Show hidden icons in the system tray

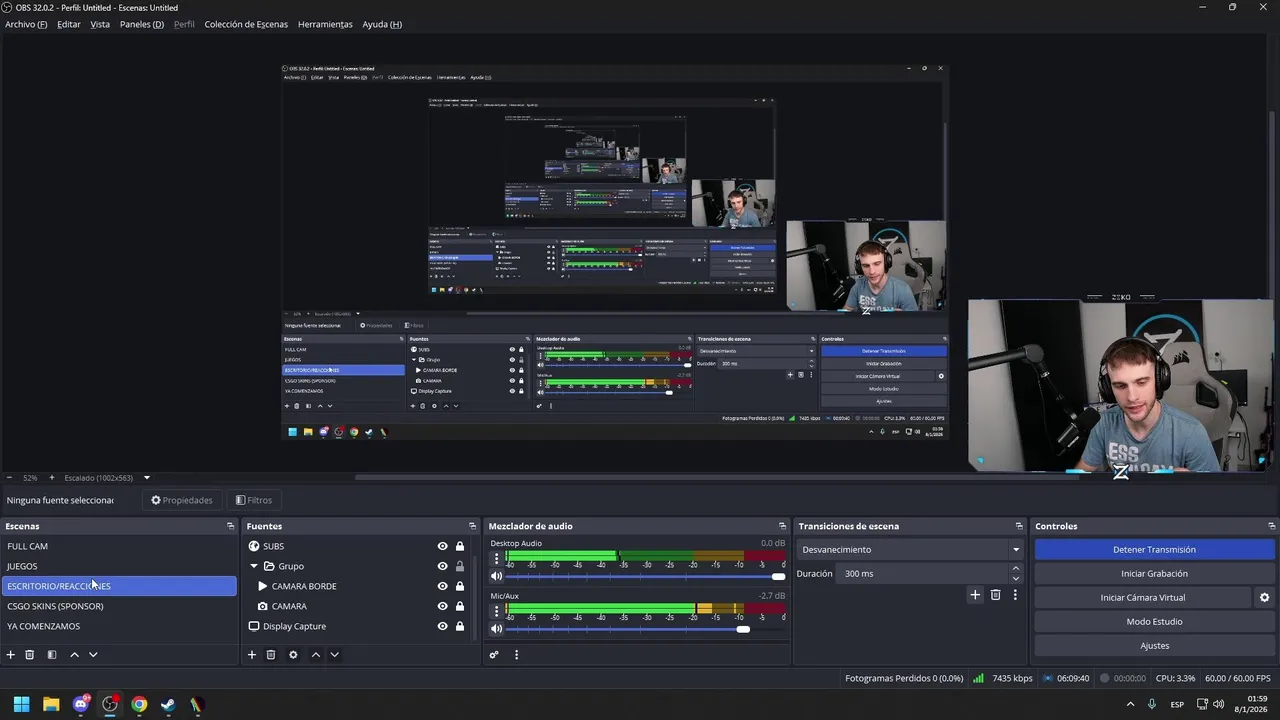click(1131, 704)
